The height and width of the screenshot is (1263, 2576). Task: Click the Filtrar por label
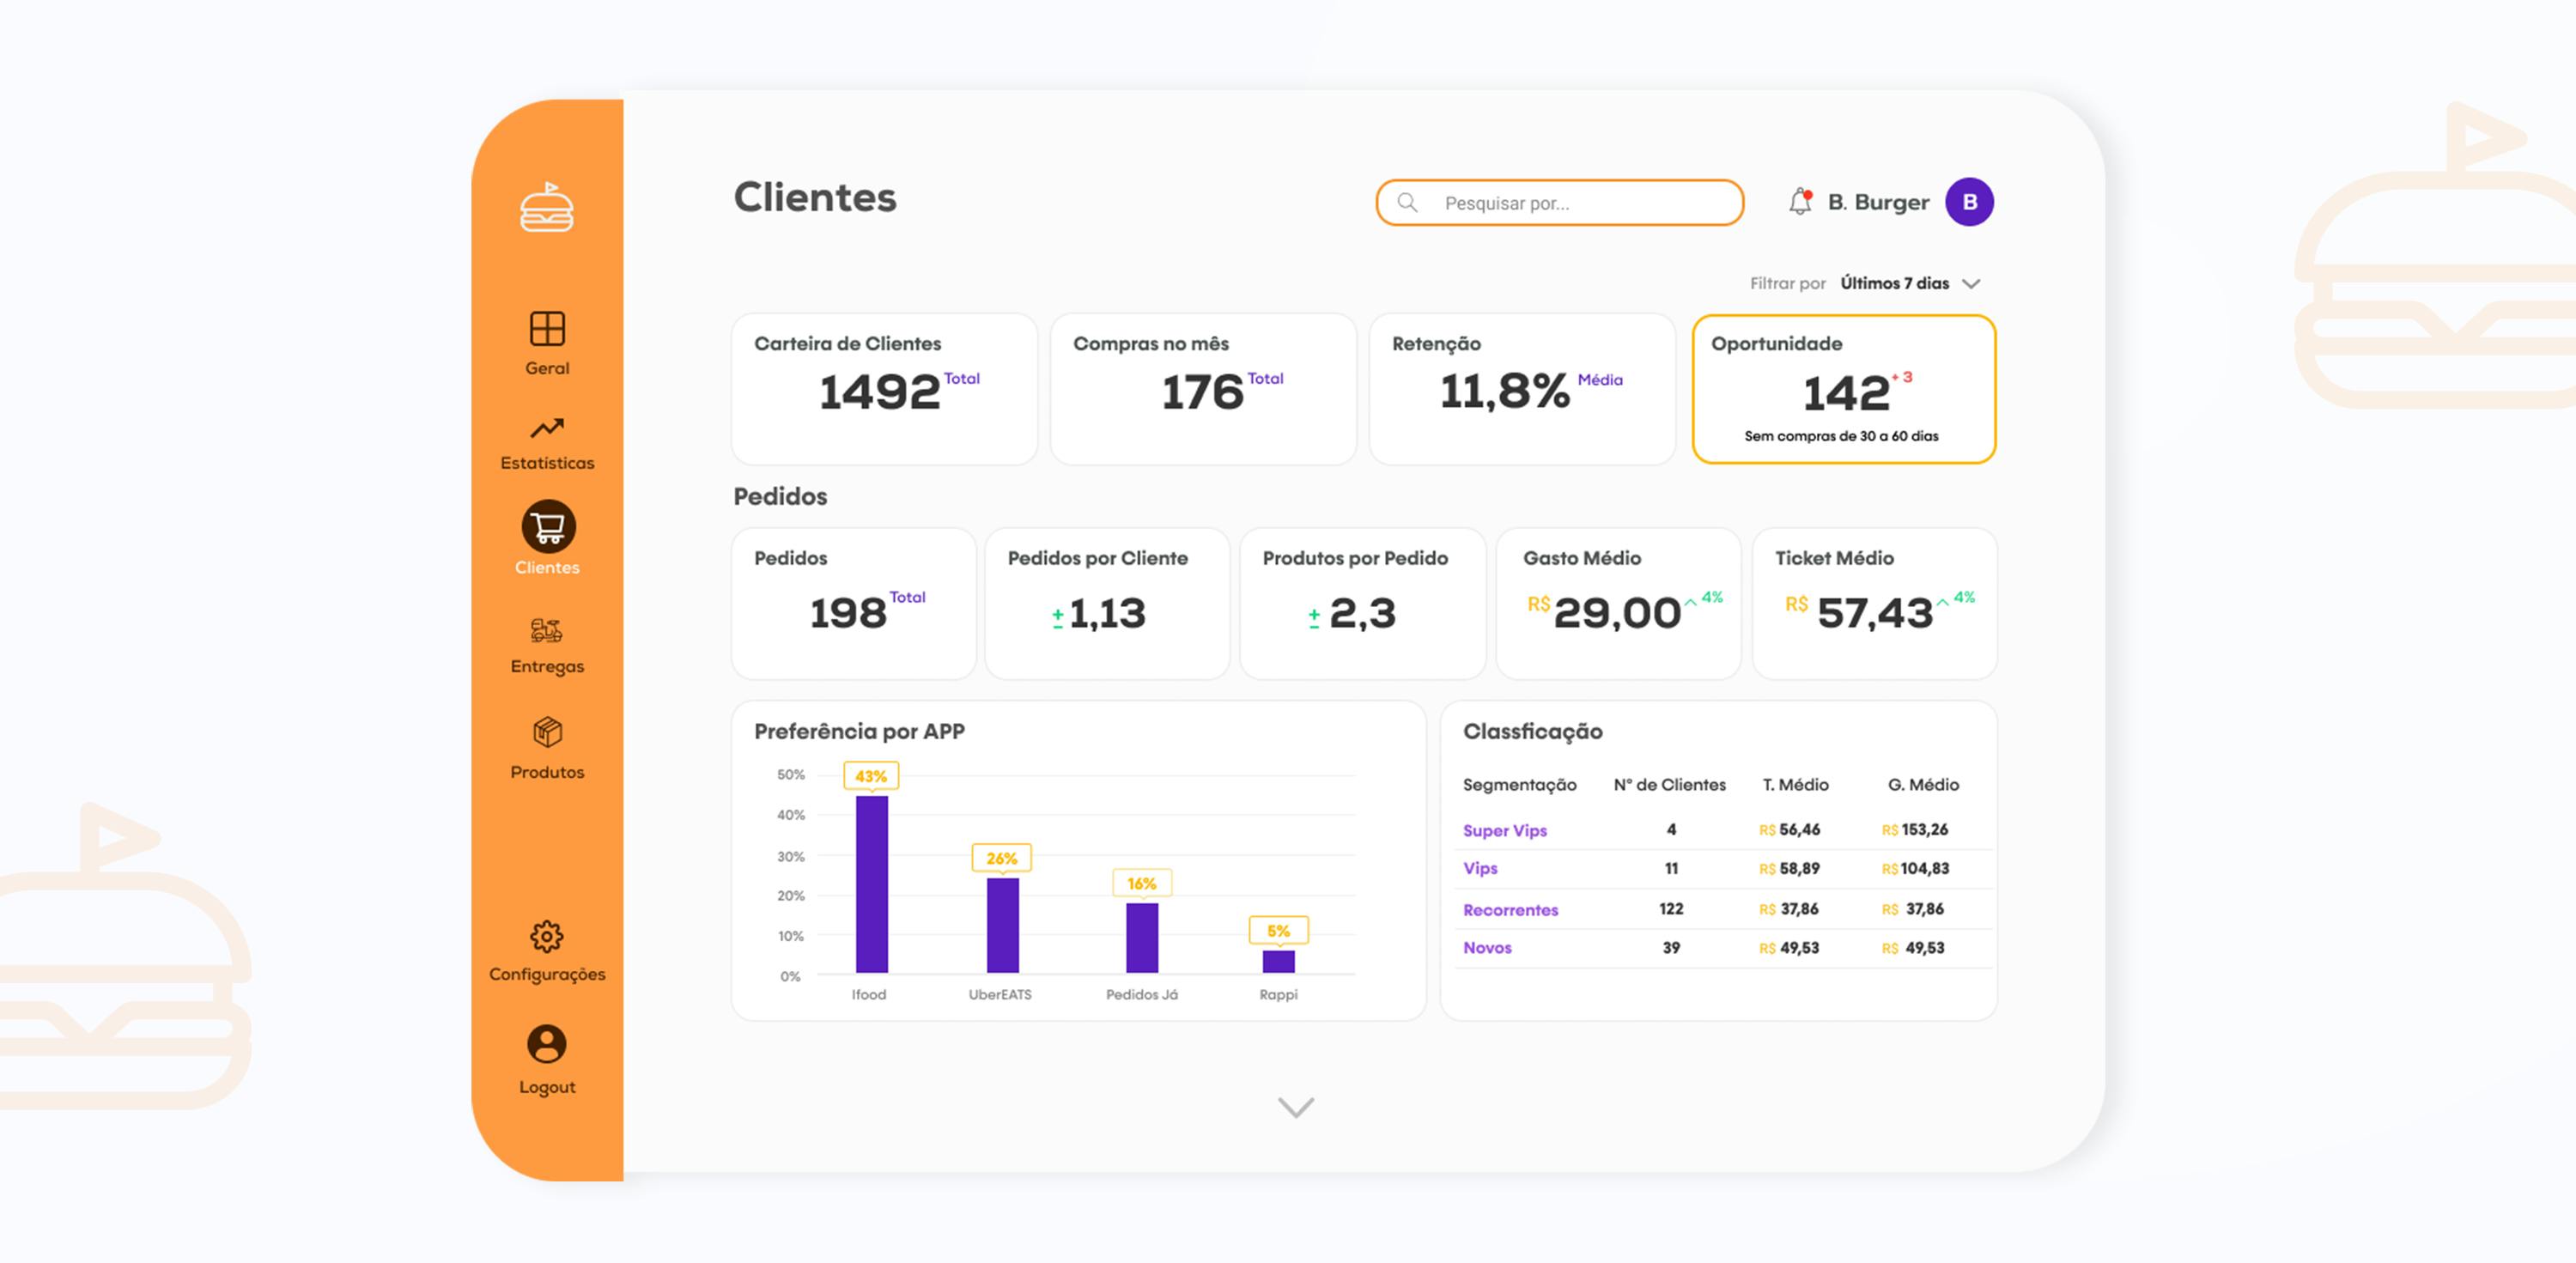pyautogui.click(x=1788, y=284)
